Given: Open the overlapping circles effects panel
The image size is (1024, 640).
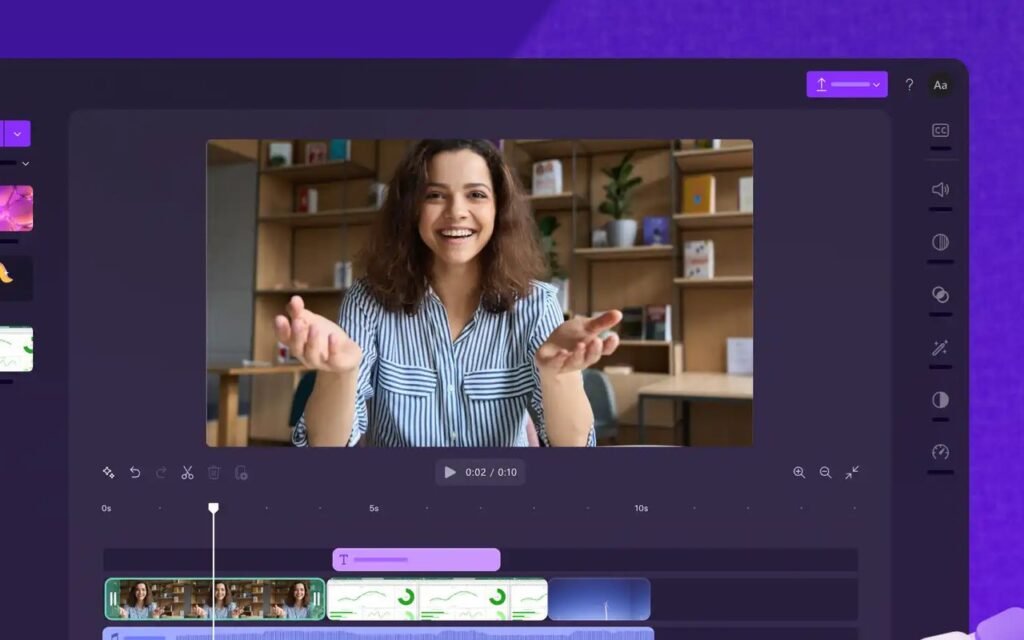Looking at the screenshot, I should pyautogui.click(x=940, y=295).
